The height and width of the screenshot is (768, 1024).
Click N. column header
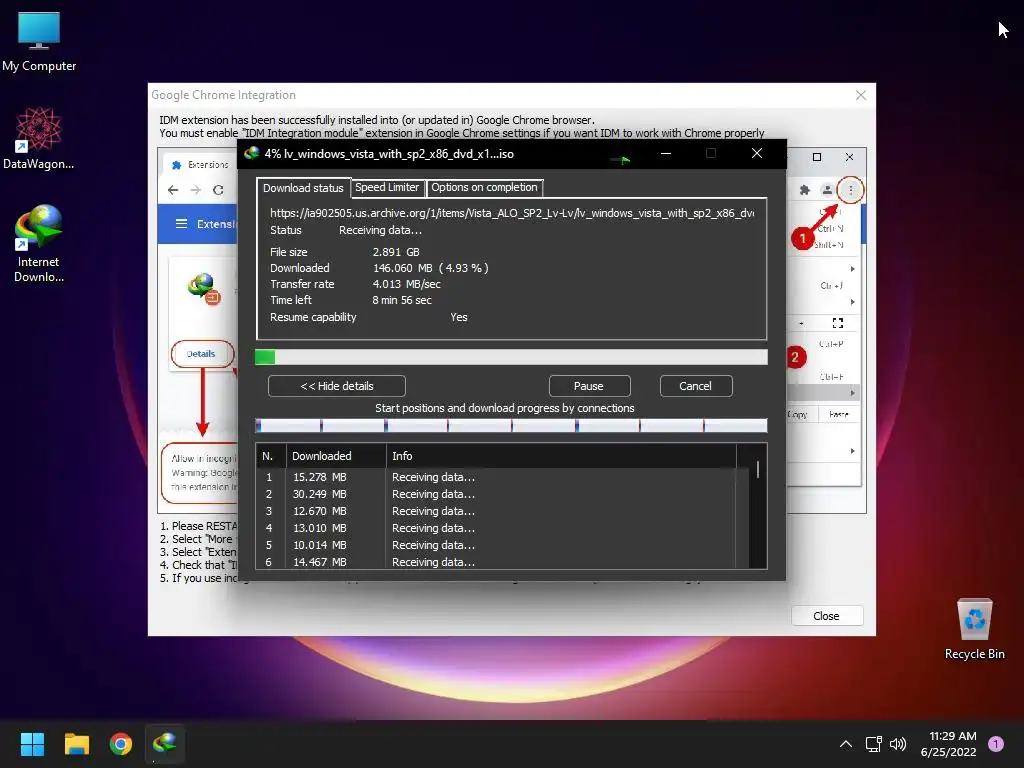pos(270,456)
